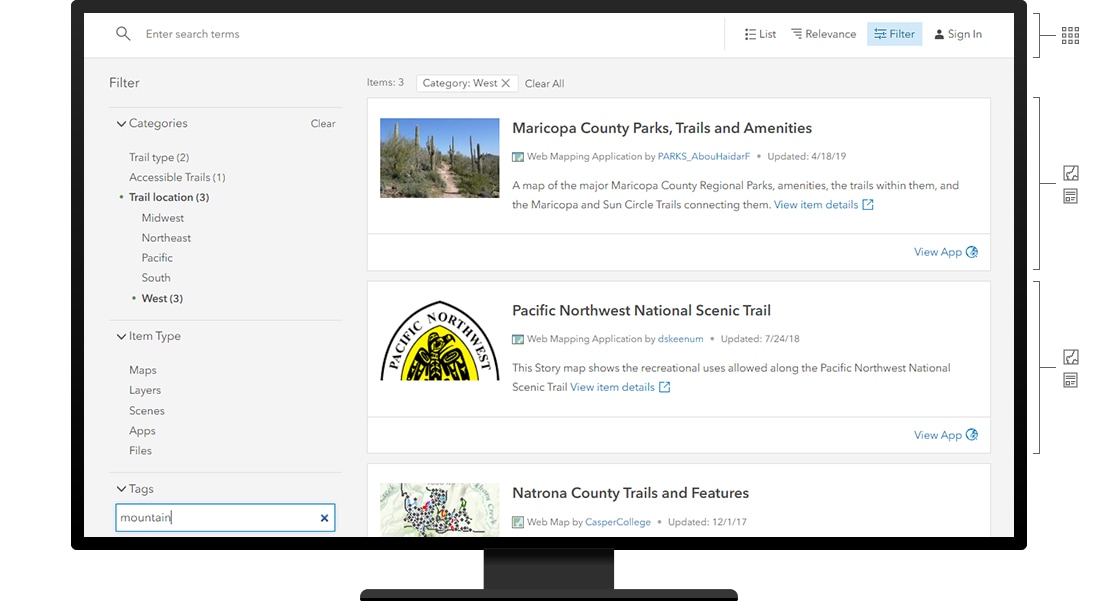Viewport: 1100px width, 601px height.
Task: View item details for Pacific Northwest trail
Action: click(619, 387)
